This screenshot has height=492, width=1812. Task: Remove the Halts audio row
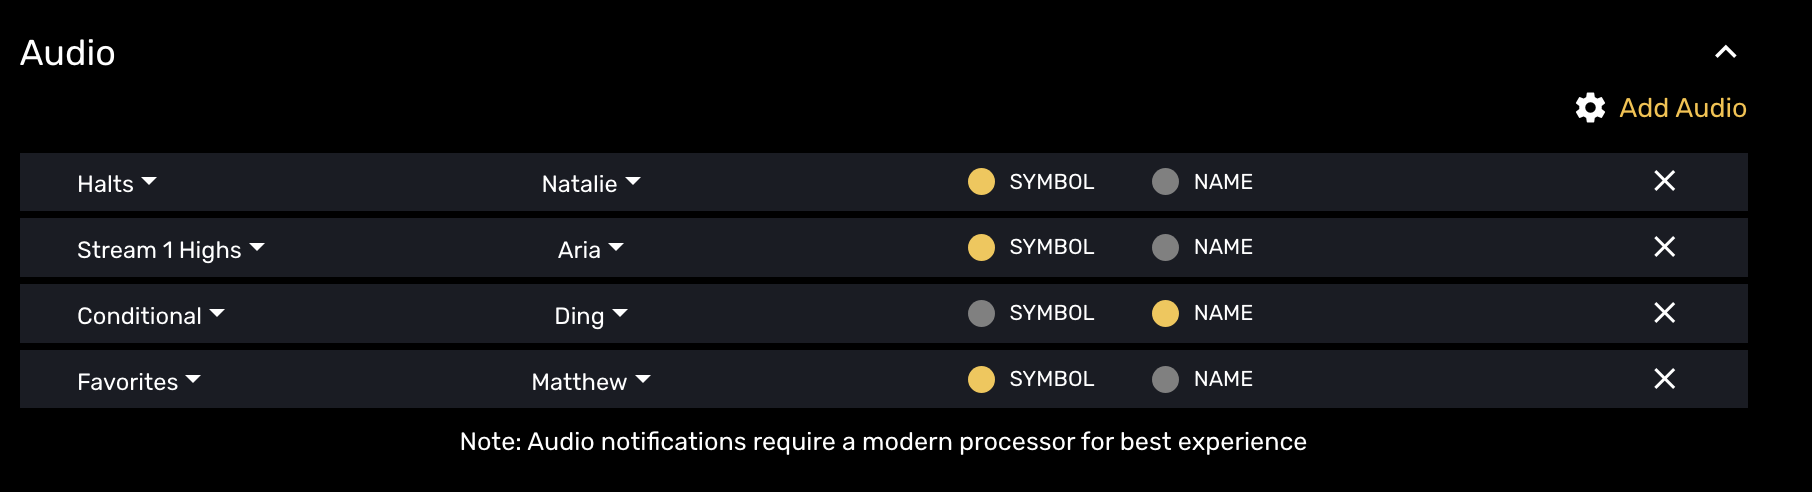tap(1664, 181)
